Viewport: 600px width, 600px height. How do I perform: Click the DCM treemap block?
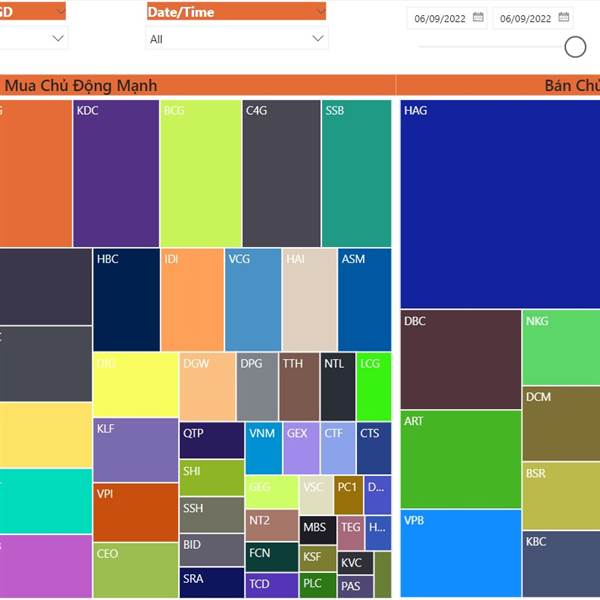point(561,424)
